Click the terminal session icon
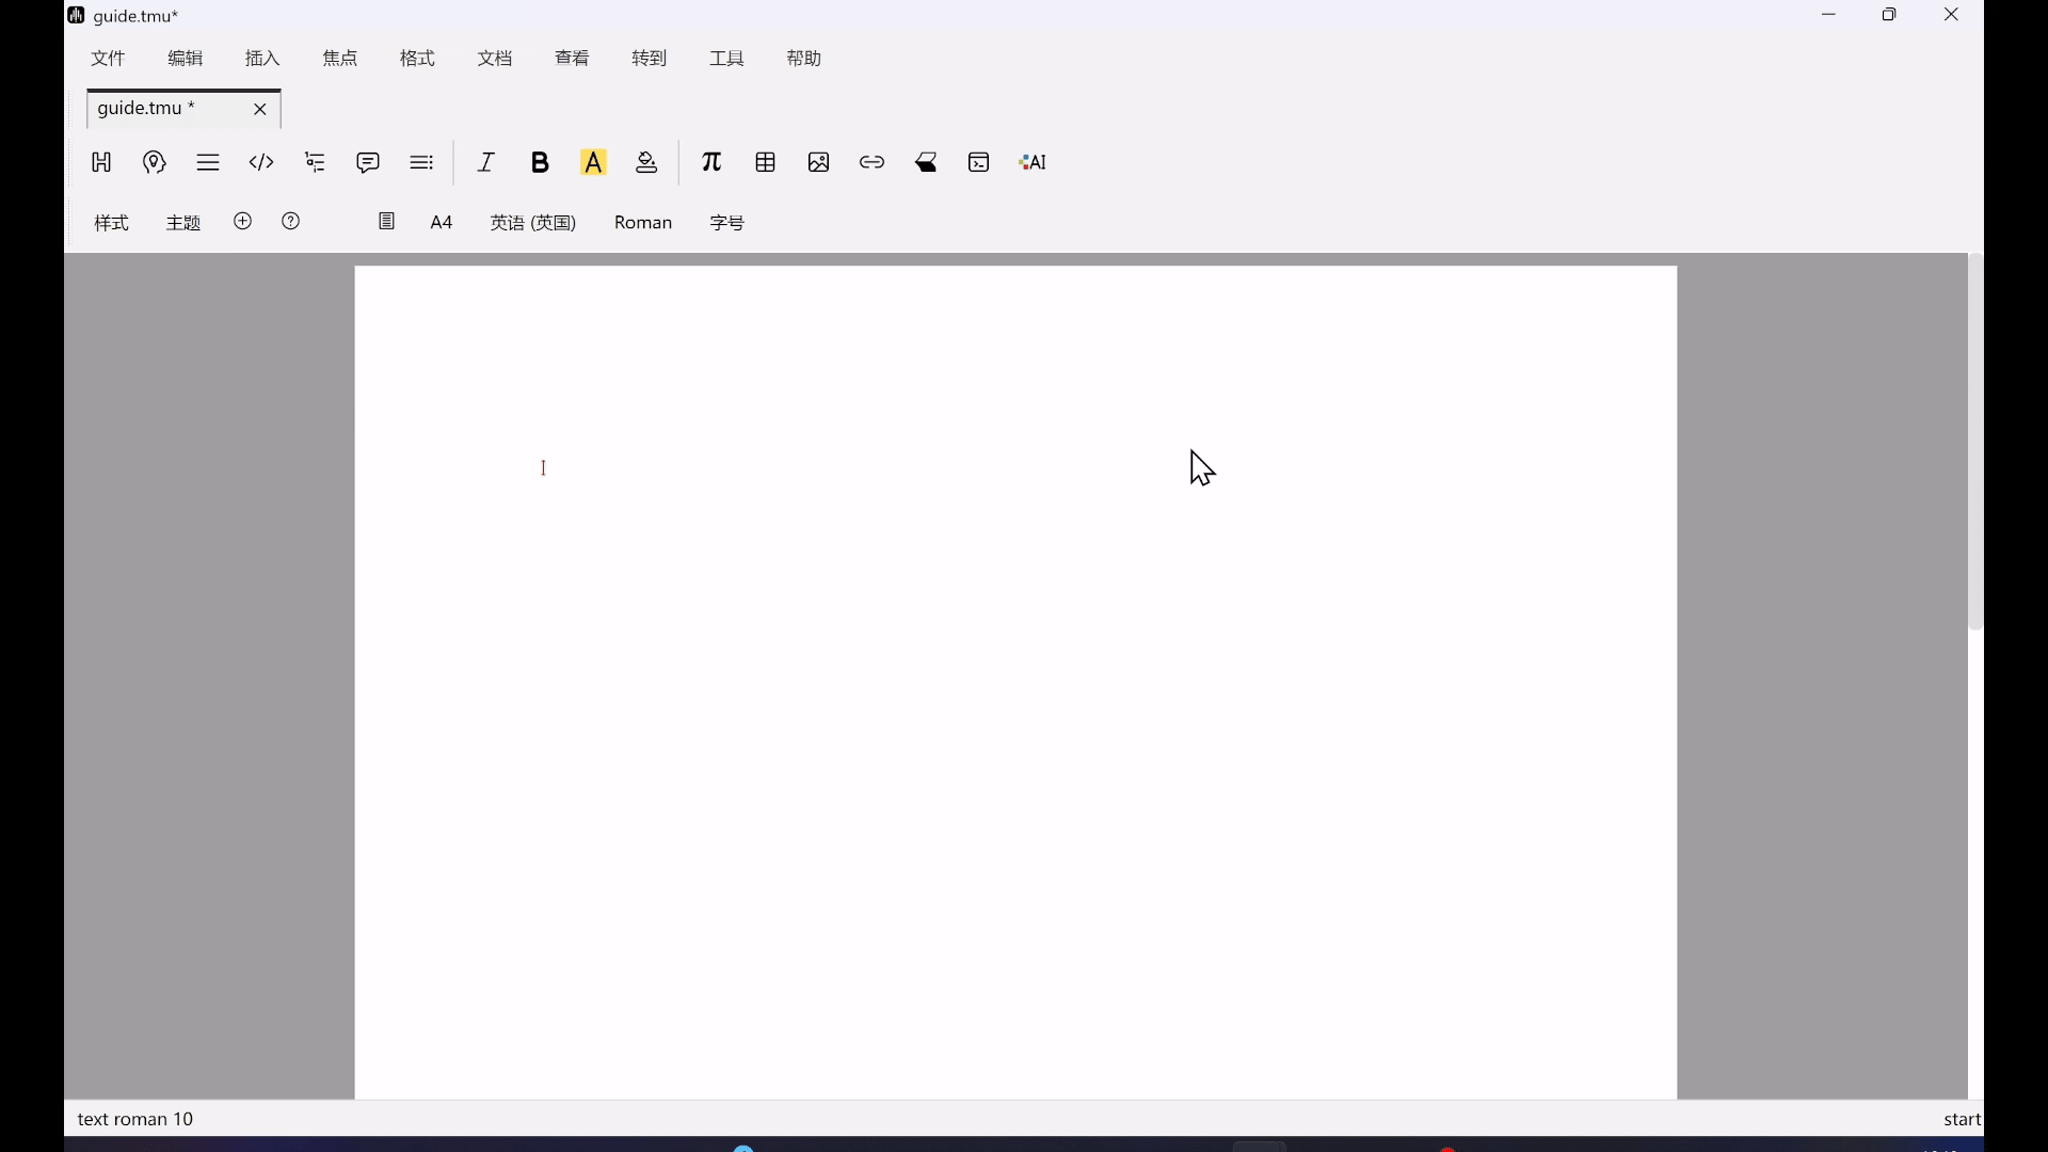2048x1152 pixels. coord(978,162)
